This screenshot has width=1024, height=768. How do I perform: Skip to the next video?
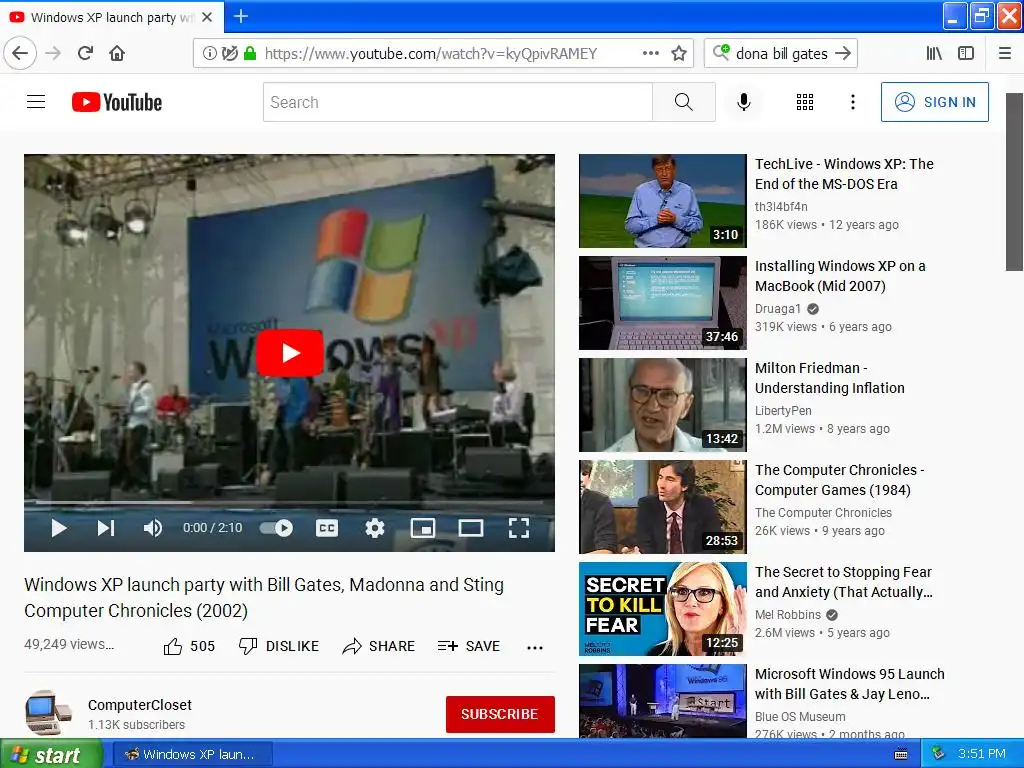point(106,528)
